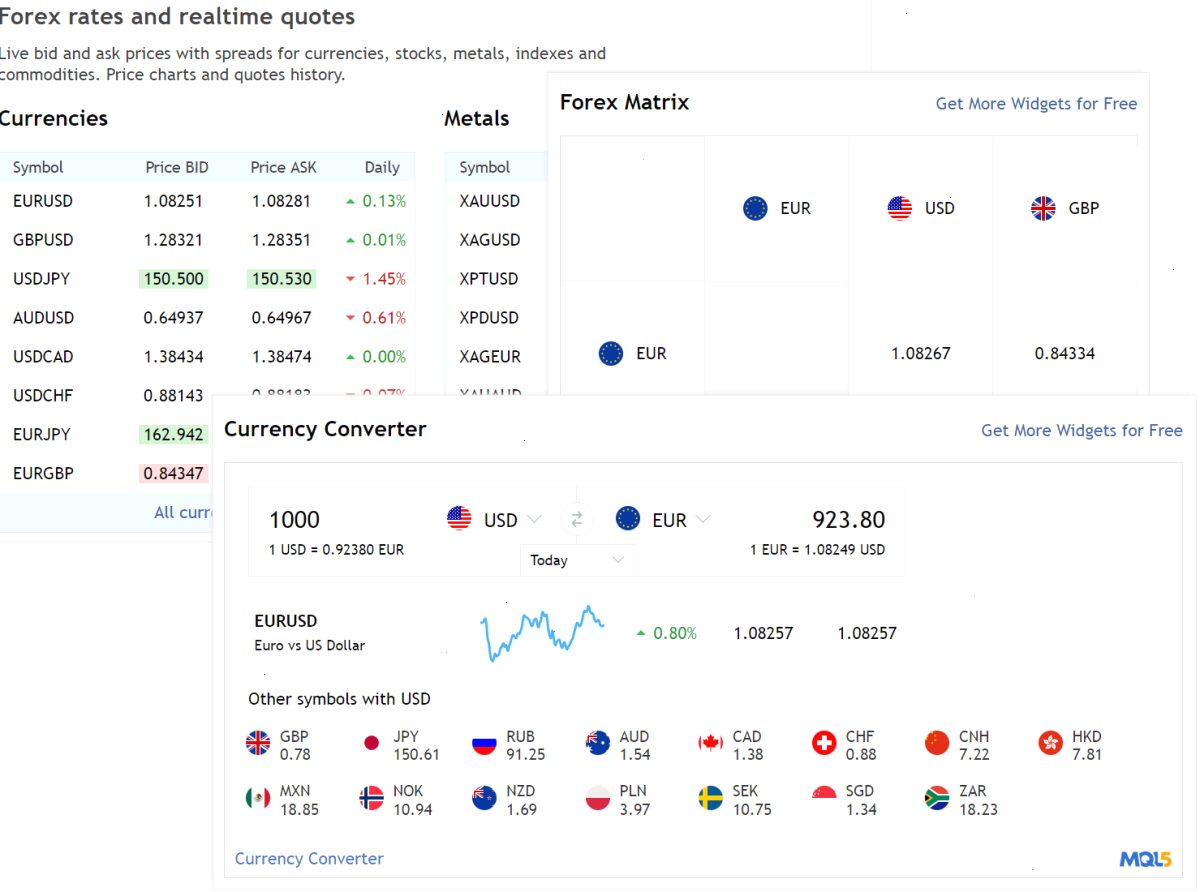Screen dimensions: 1200x892
Task: Click the swap currencies arrows icon
Action: click(x=577, y=519)
